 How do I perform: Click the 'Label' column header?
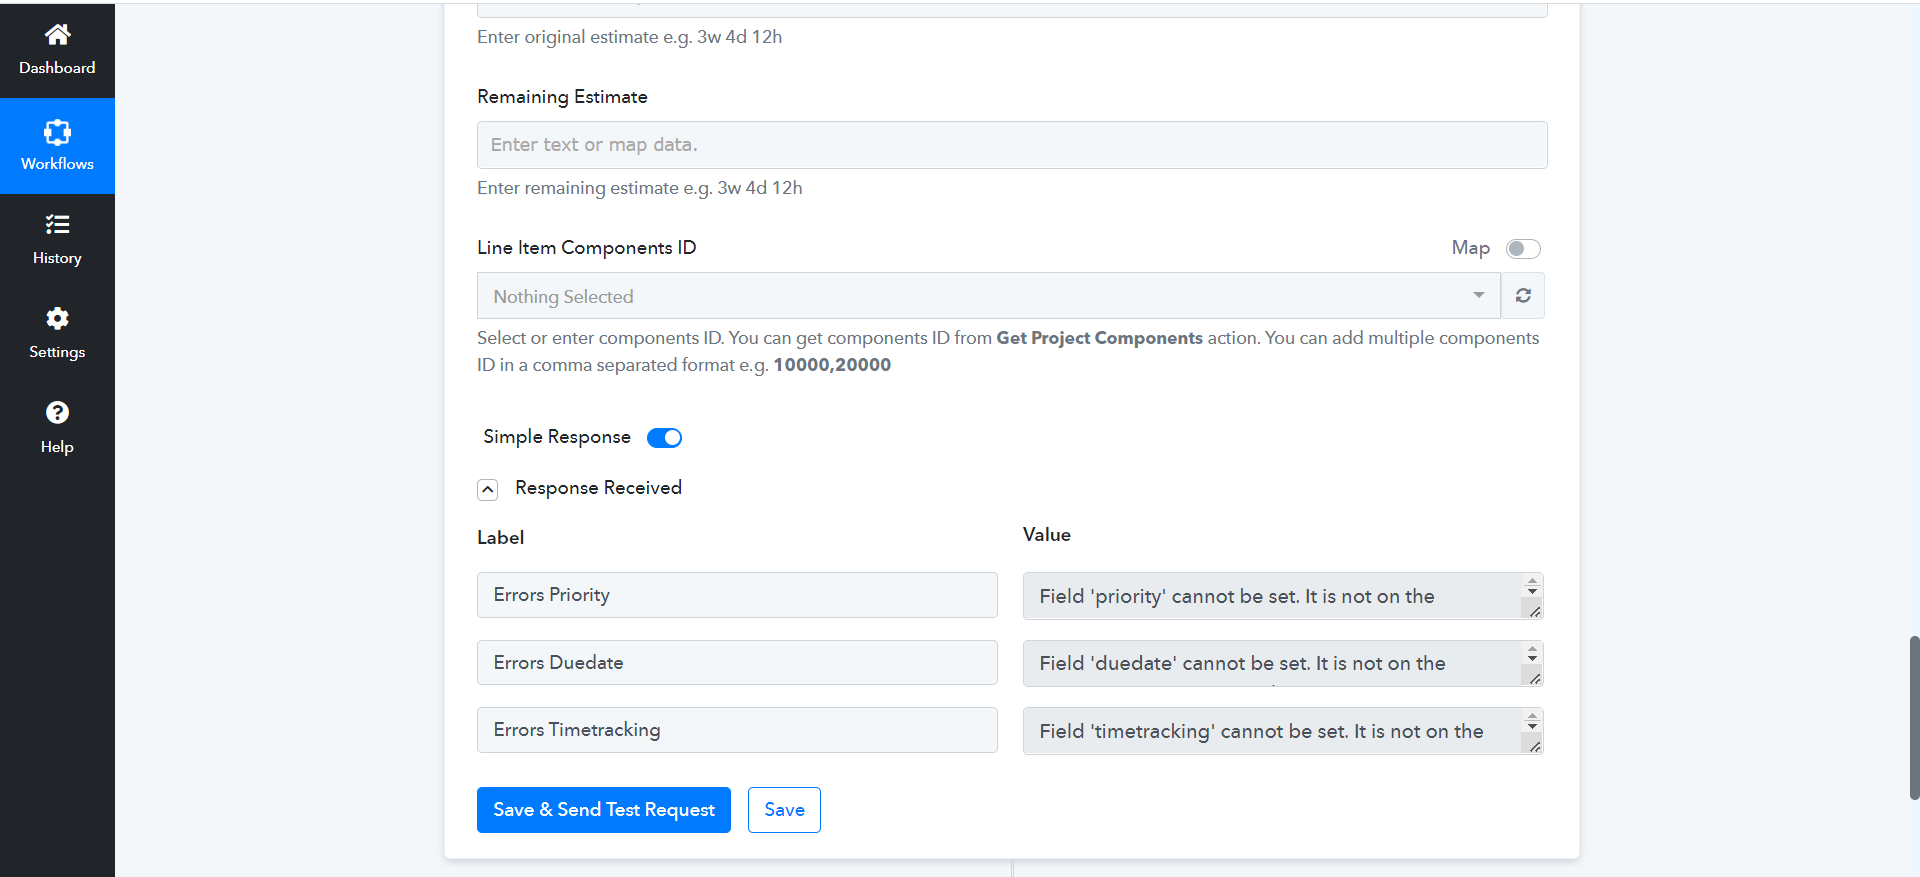coord(500,538)
